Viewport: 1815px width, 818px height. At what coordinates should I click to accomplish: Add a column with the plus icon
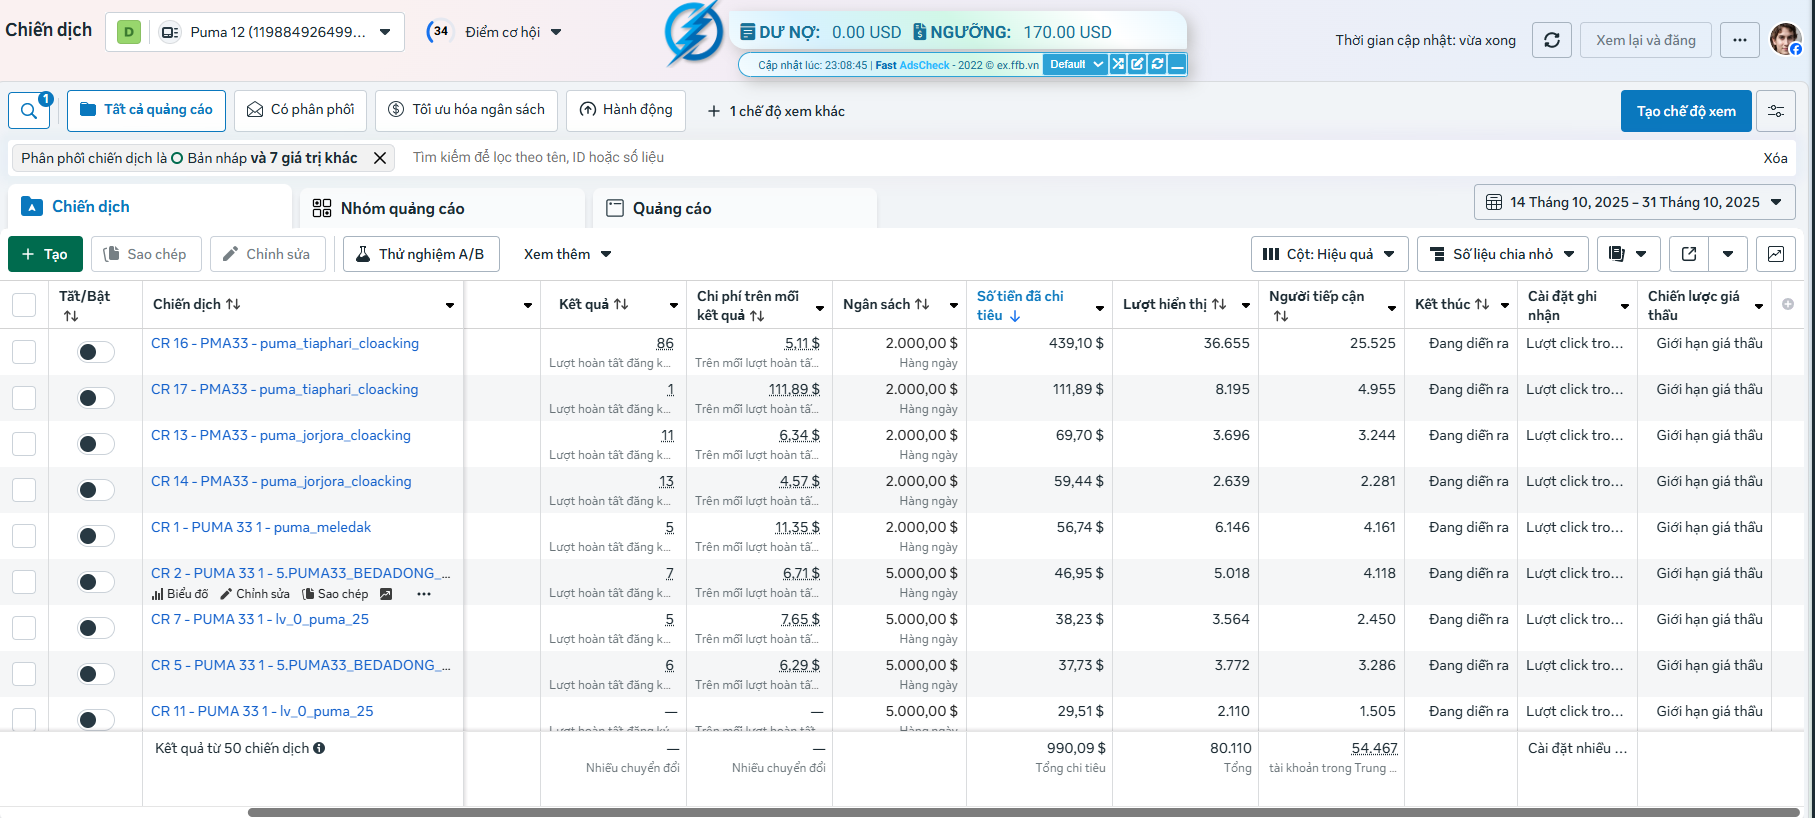[x=1788, y=304]
